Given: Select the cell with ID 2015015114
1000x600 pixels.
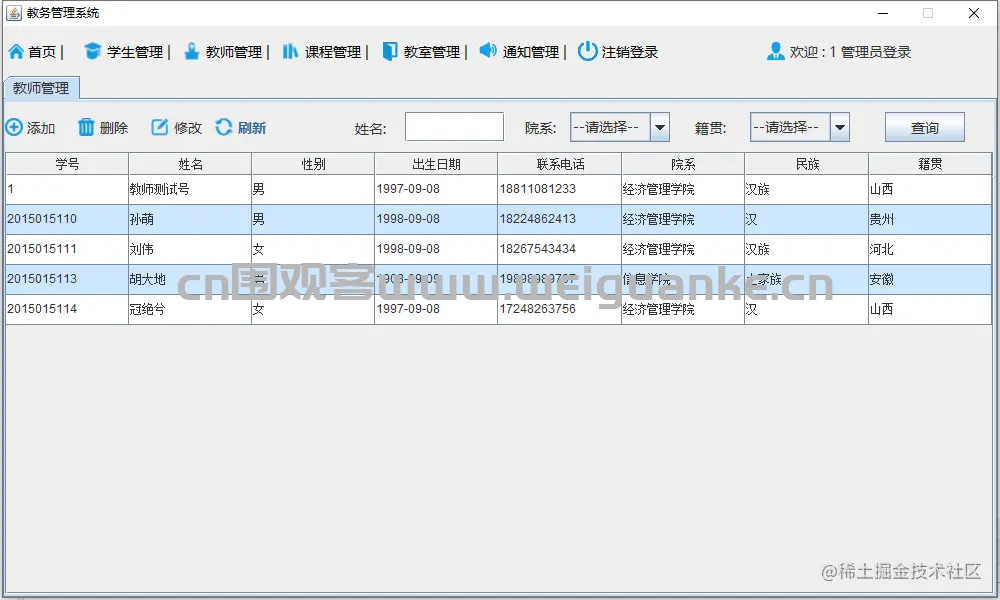Looking at the screenshot, I should [x=67, y=309].
